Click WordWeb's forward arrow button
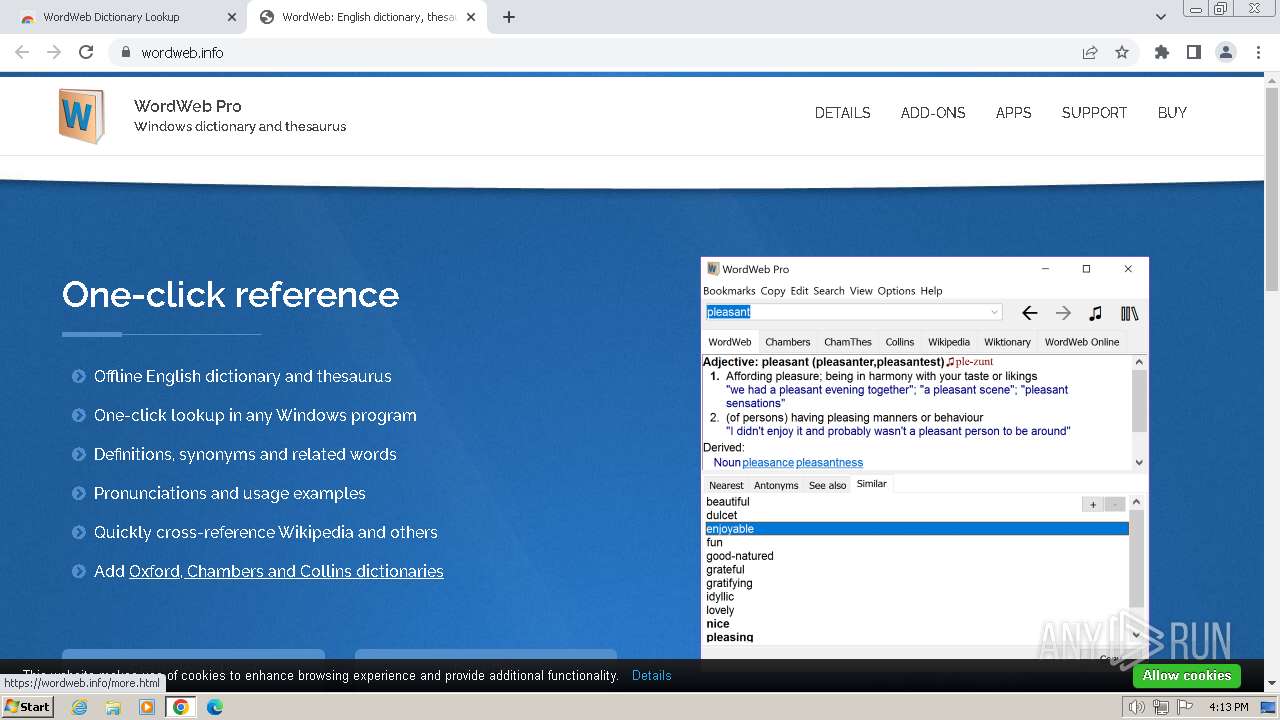Viewport: 1280px width, 720px height. [1063, 313]
